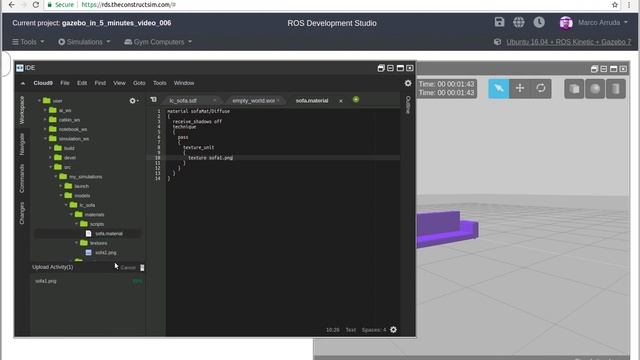Viewport: 640px width, 360px height.
Task: Open the Edit menu in the IDE
Action: (82, 83)
